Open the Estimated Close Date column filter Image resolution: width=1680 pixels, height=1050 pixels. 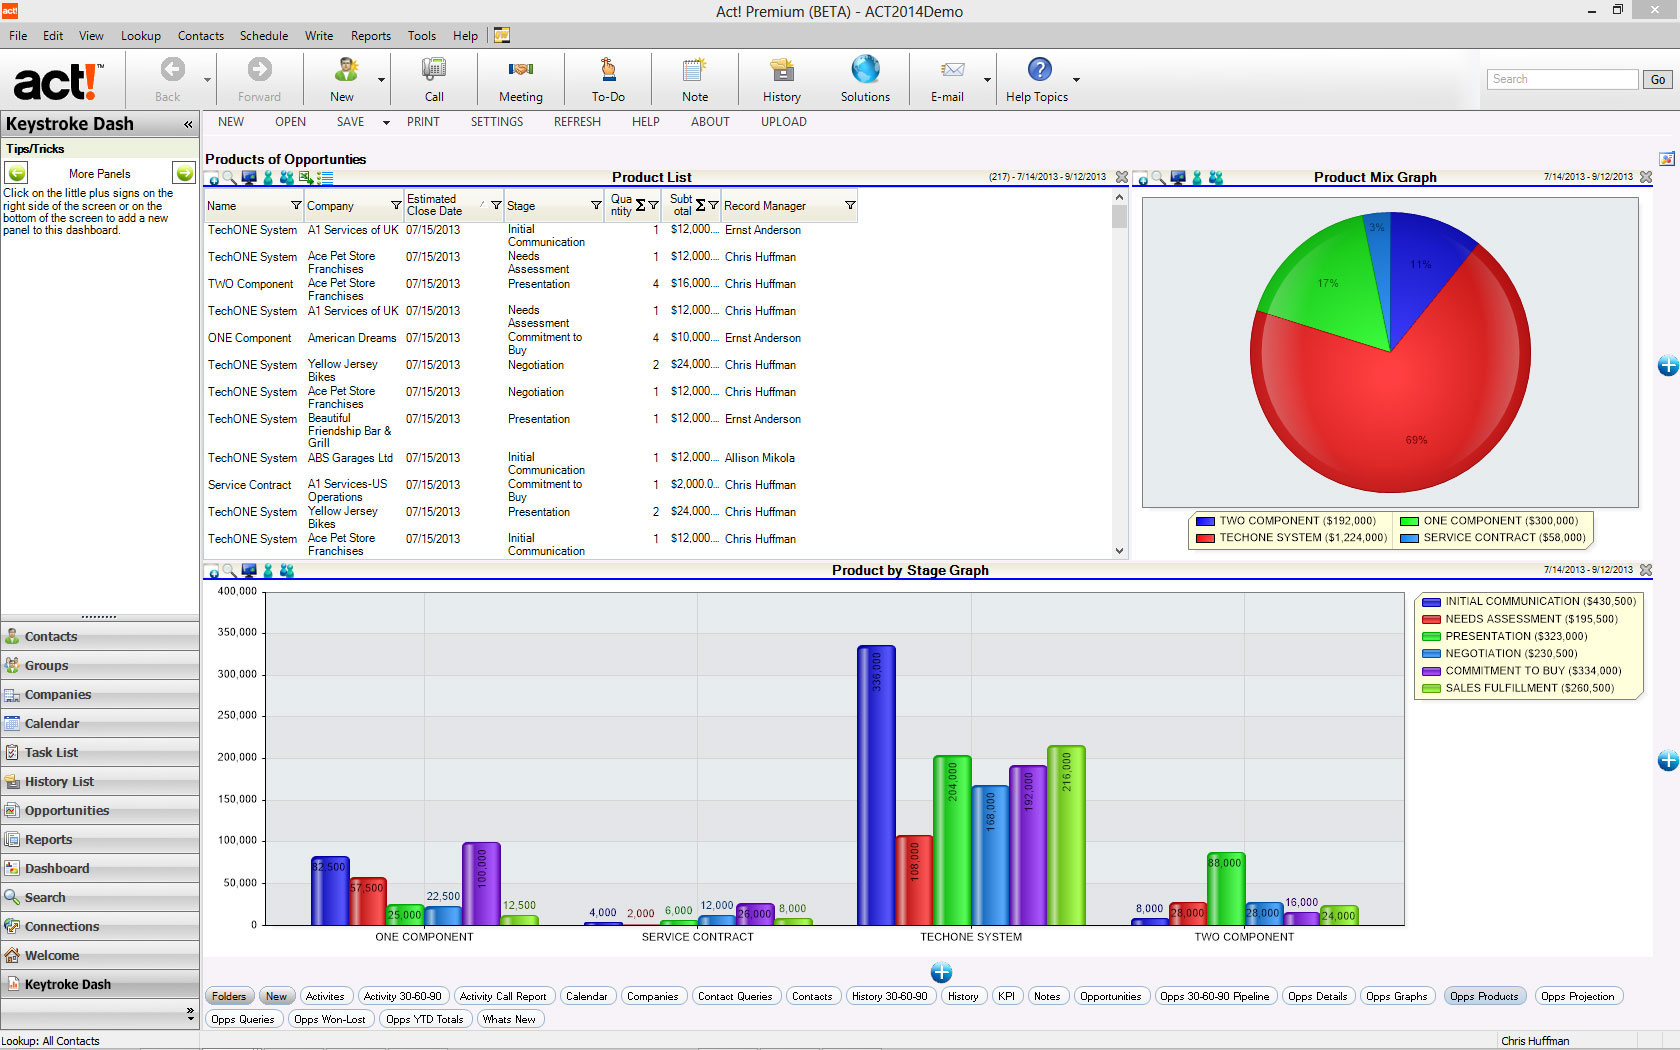point(496,205)
